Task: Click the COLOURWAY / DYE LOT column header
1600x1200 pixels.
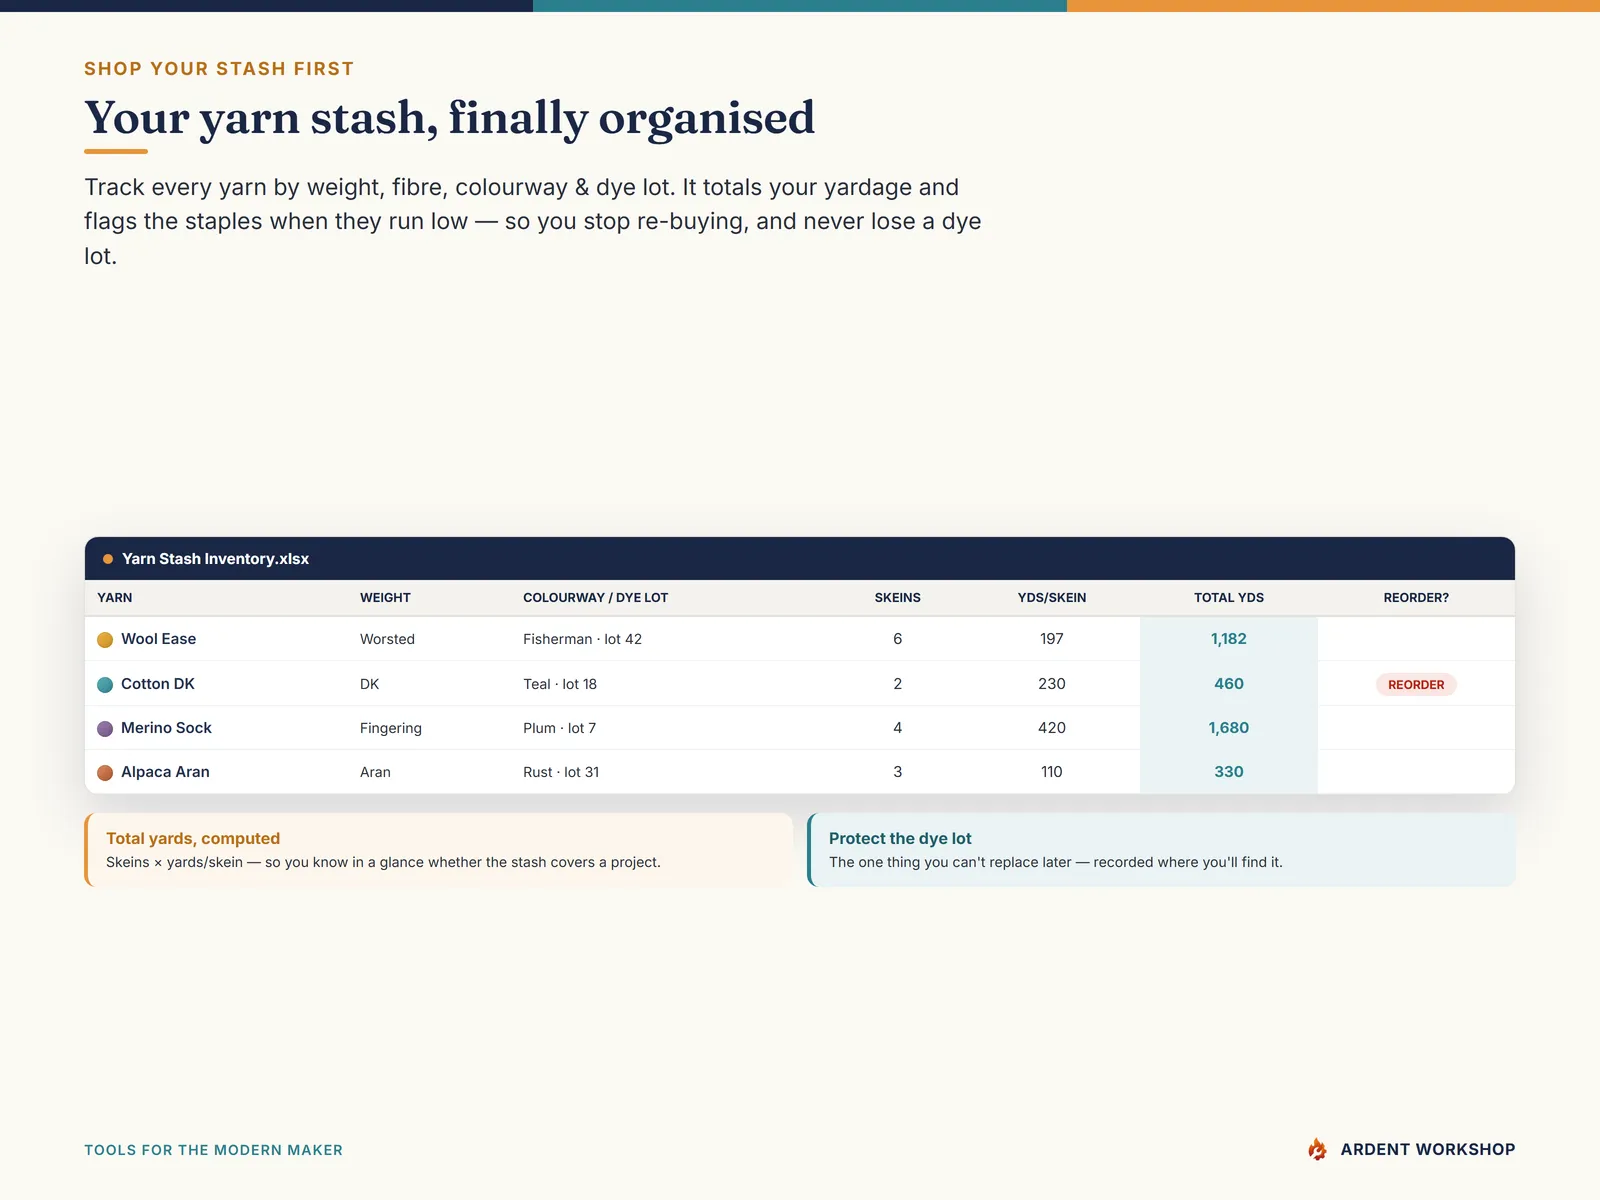Action: point(595,598)
